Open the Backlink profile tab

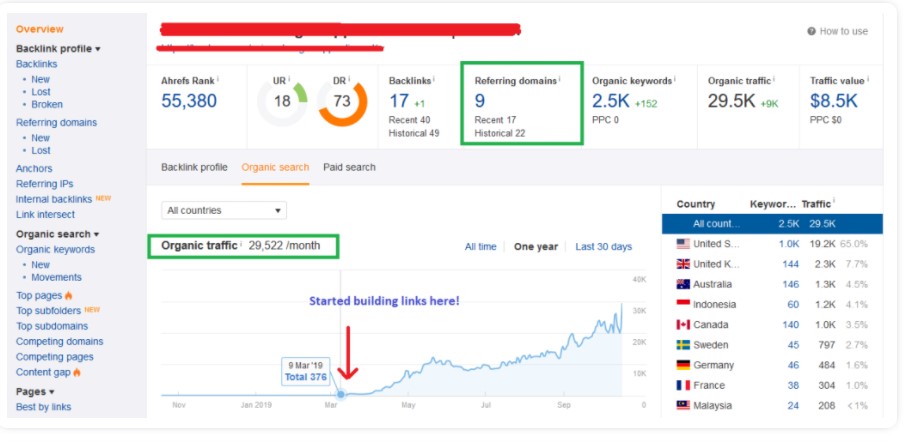point(194,167)
